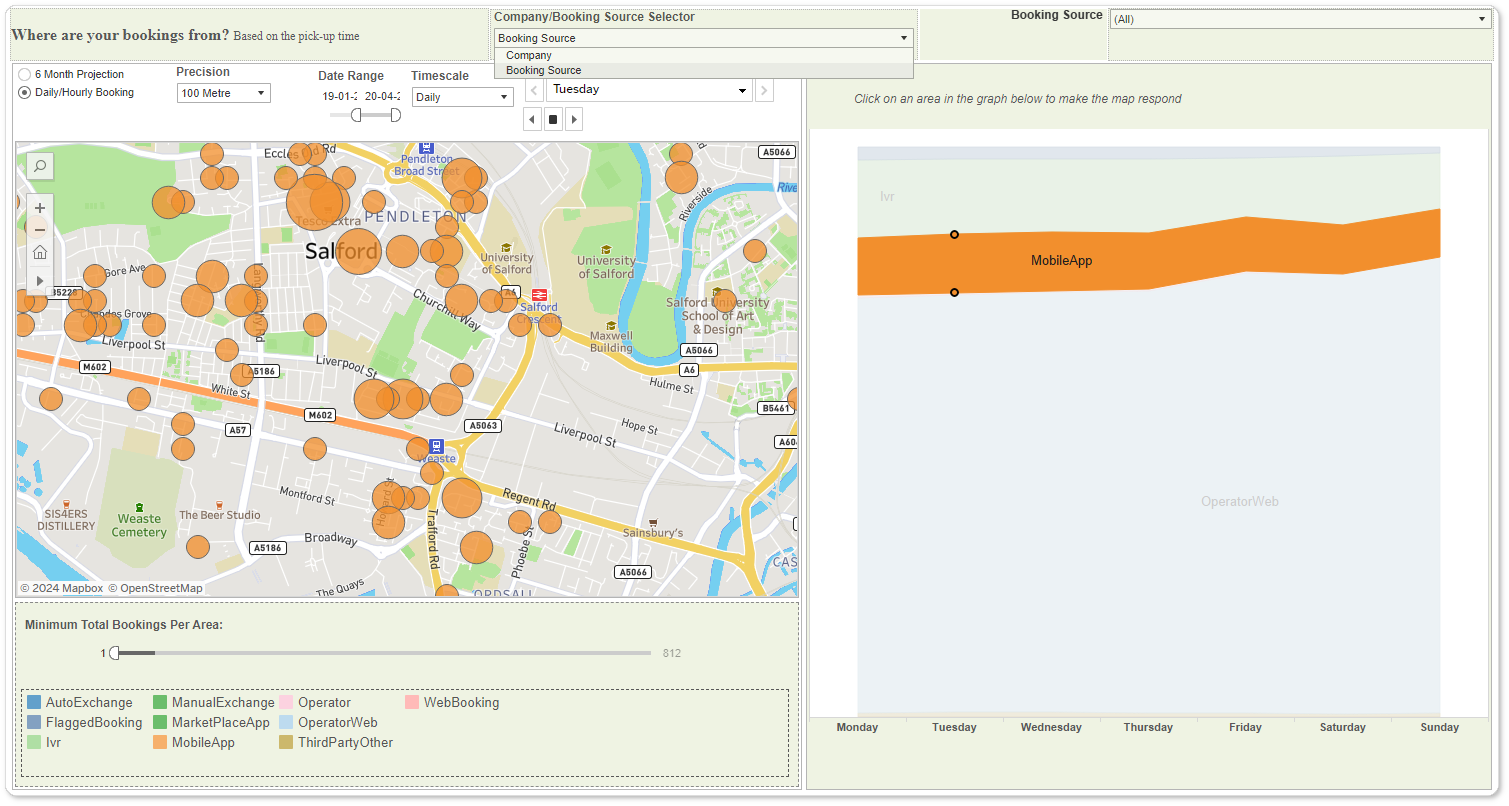Click the WebBooking legend swatch

point(412,703)
